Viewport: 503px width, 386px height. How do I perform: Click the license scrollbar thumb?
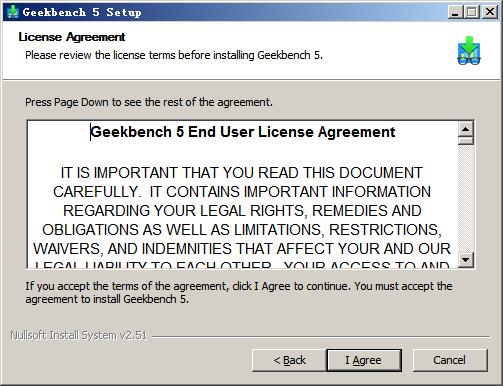(x=466, y=141)
